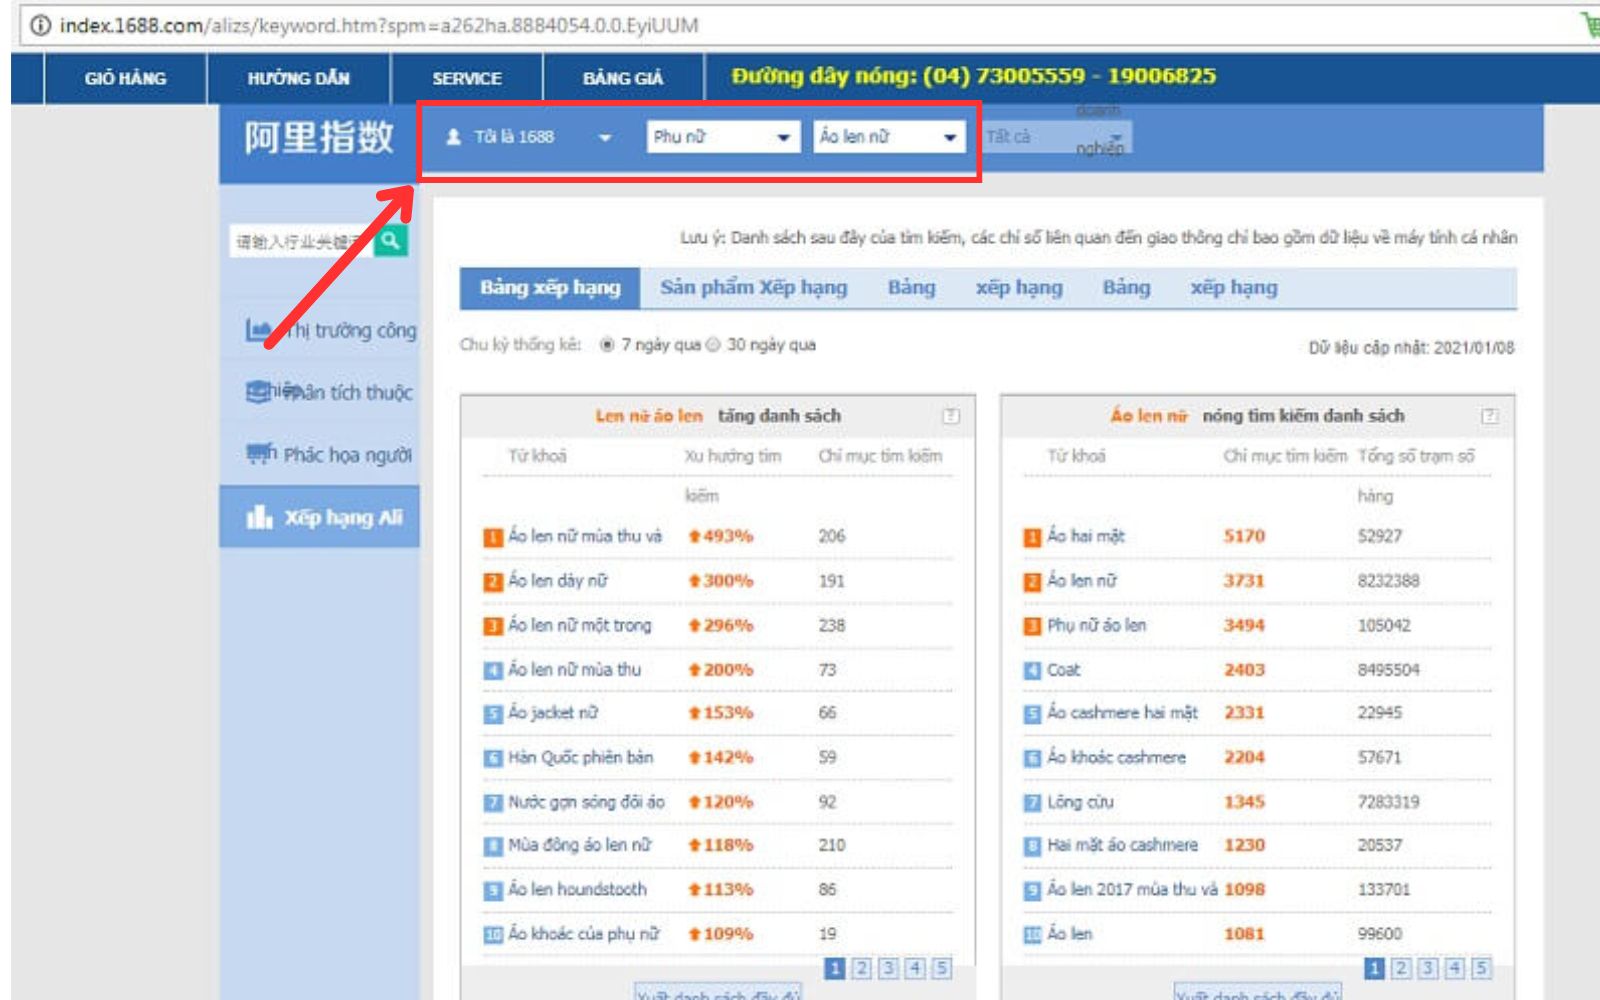The height and width of the screenshot is (1000, 1600).
Task: Open the HƯỚNG DẪN menu
Action: tap(299, 78)
